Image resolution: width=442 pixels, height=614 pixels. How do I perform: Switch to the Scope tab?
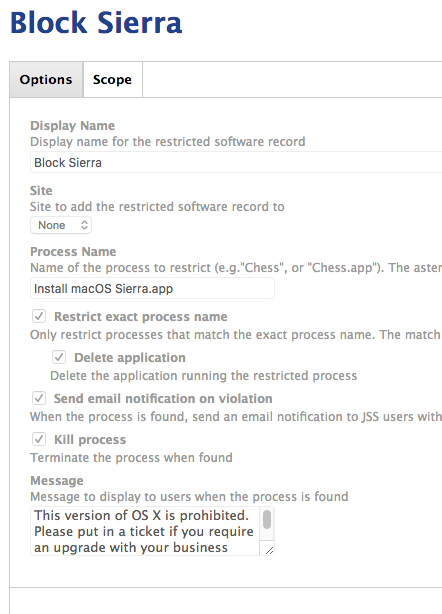pos(112,79)
